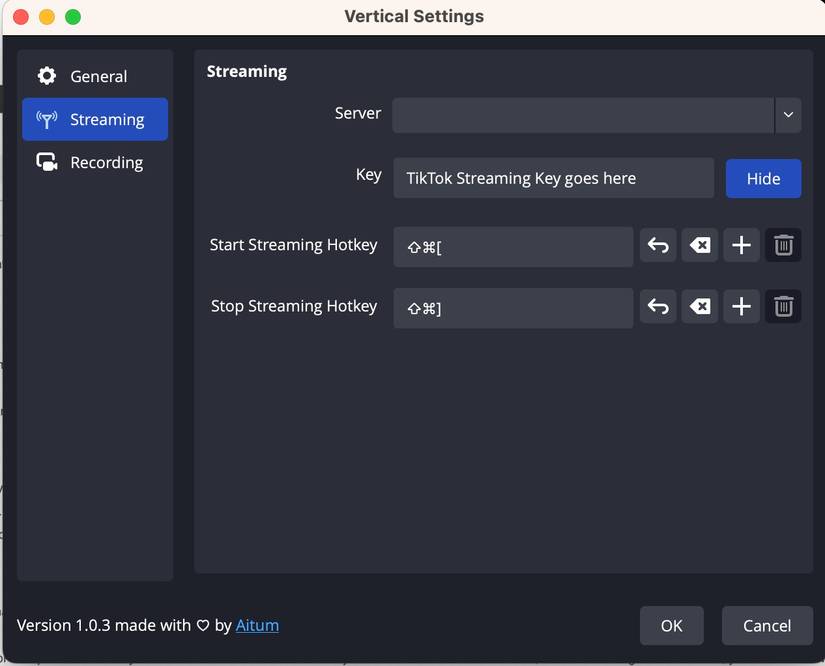This screenshot has height=666, width=825.
Task: Switch to the Recording tab
Action: pos(105,162)
